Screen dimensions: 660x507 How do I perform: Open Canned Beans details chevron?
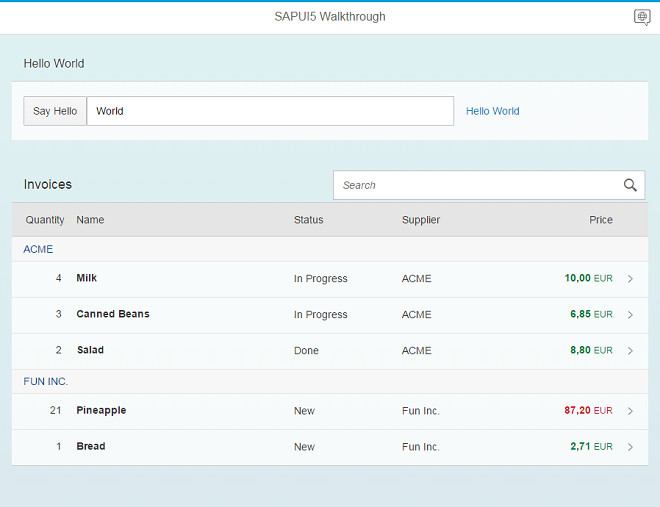point(630,315)
